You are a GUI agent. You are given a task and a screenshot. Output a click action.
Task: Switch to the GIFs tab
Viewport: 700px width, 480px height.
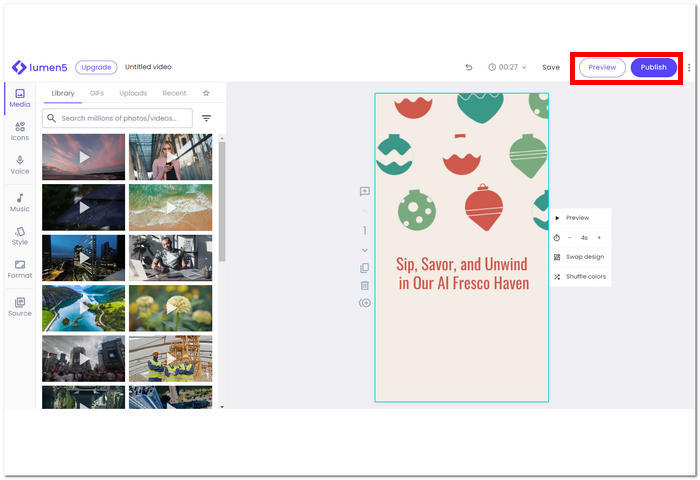97,93
